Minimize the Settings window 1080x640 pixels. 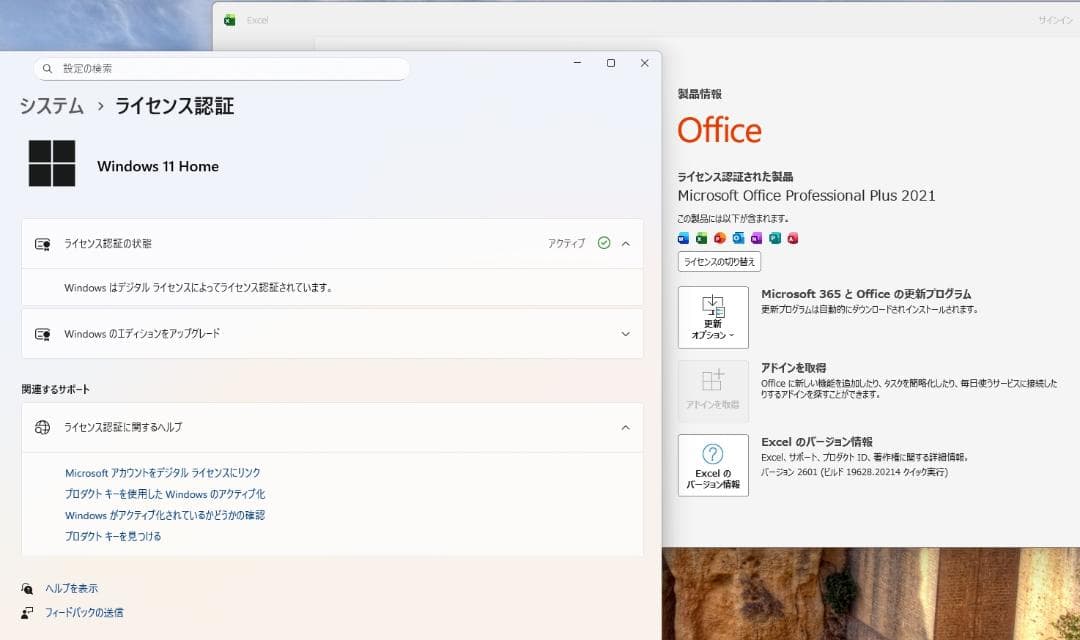(x=577, y=63)
